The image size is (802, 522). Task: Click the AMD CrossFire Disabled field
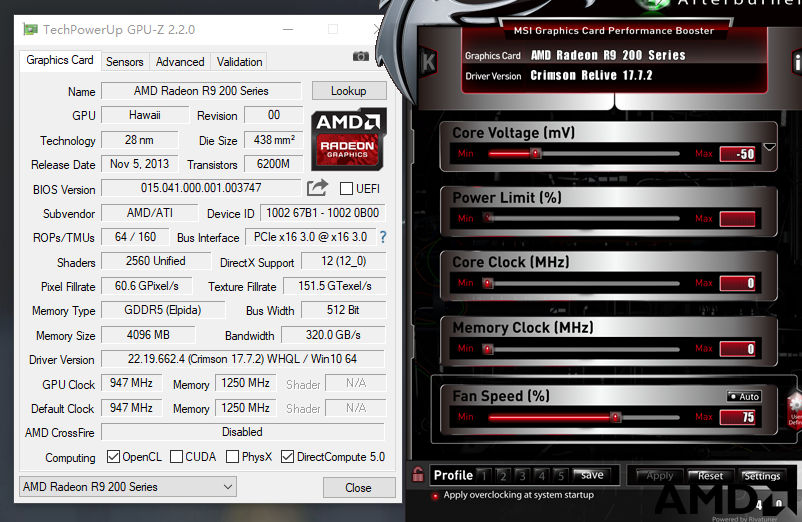[242, 432]
